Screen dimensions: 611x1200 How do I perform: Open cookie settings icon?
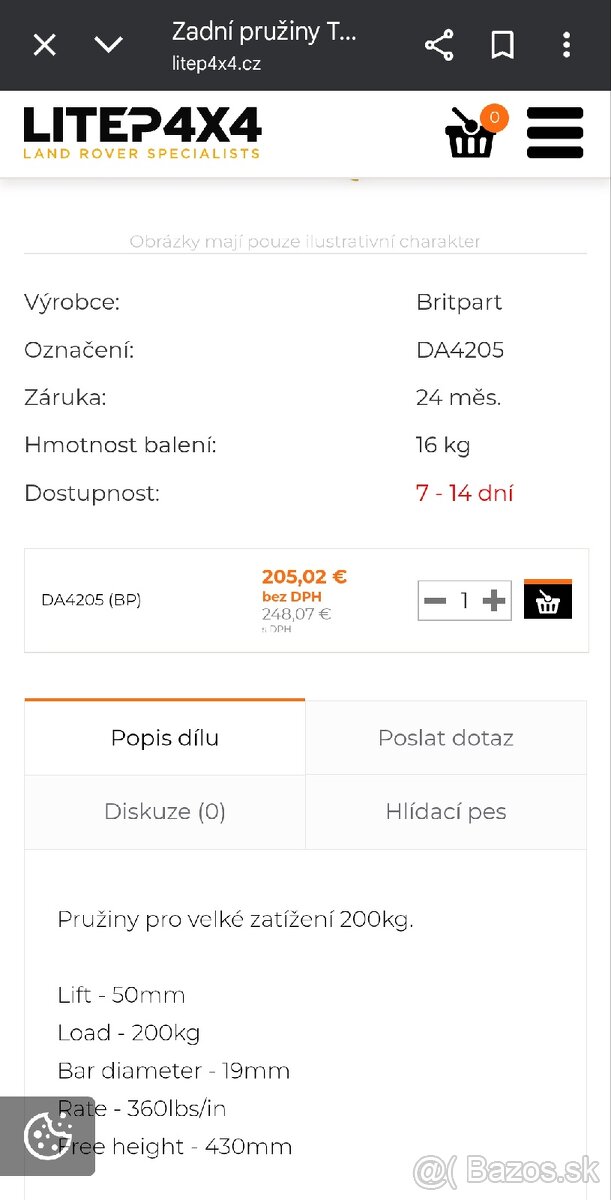(x=46, y=1136)
